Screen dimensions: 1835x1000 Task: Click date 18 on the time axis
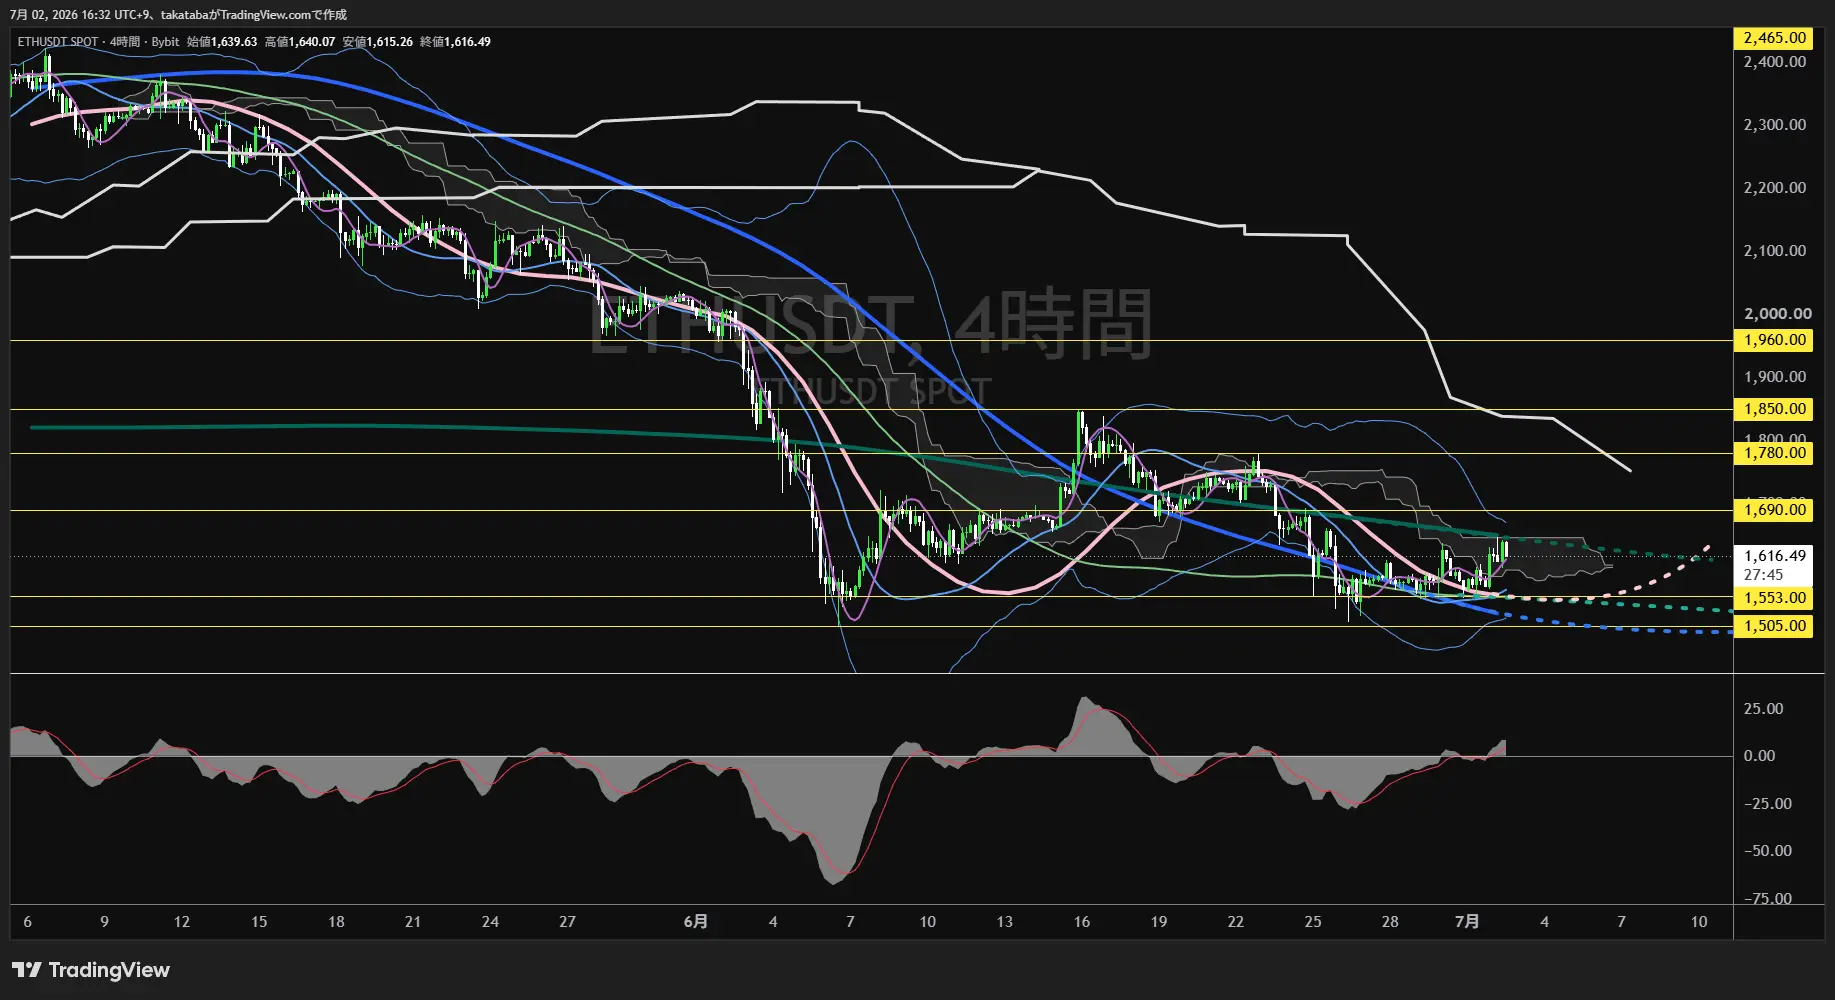point(336,922)
